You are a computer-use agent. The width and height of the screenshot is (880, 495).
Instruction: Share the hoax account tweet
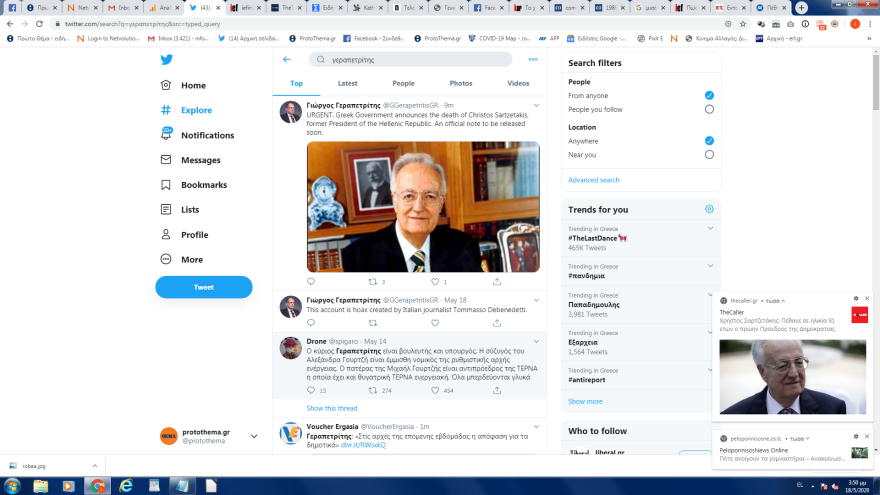pyautogui.click(x=497, y=323)
